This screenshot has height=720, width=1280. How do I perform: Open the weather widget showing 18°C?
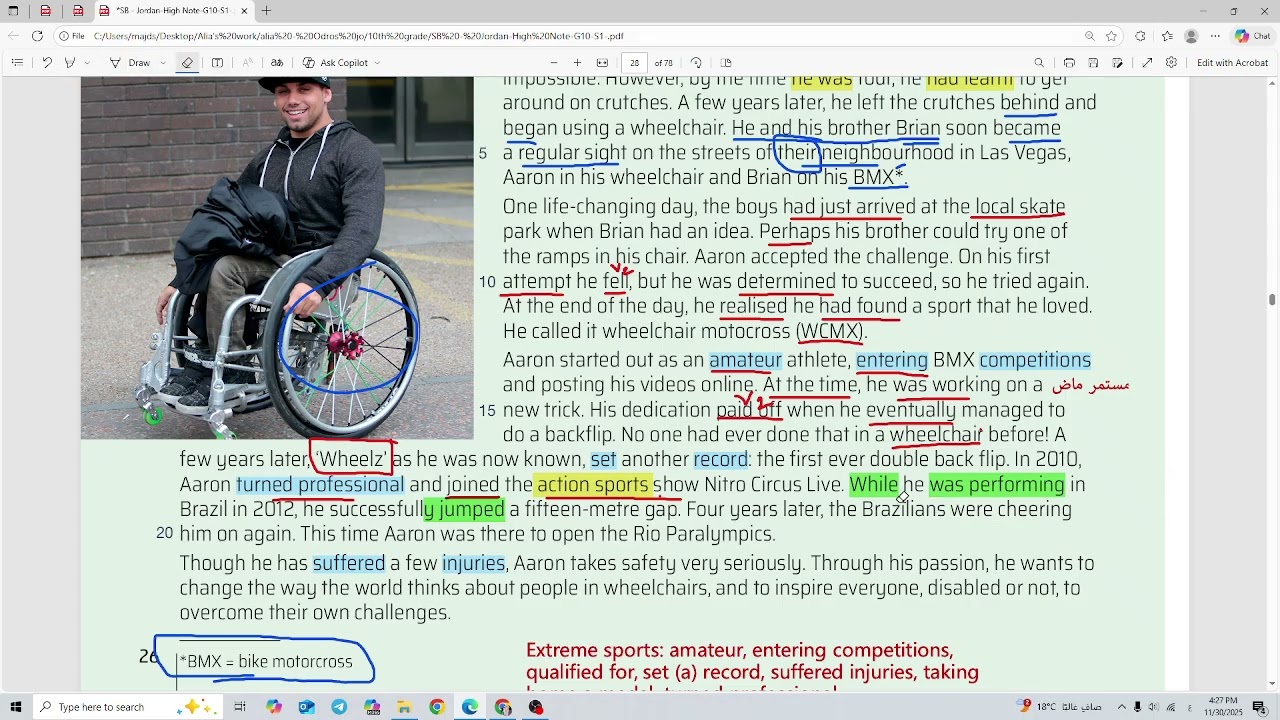pos(1060,707)
